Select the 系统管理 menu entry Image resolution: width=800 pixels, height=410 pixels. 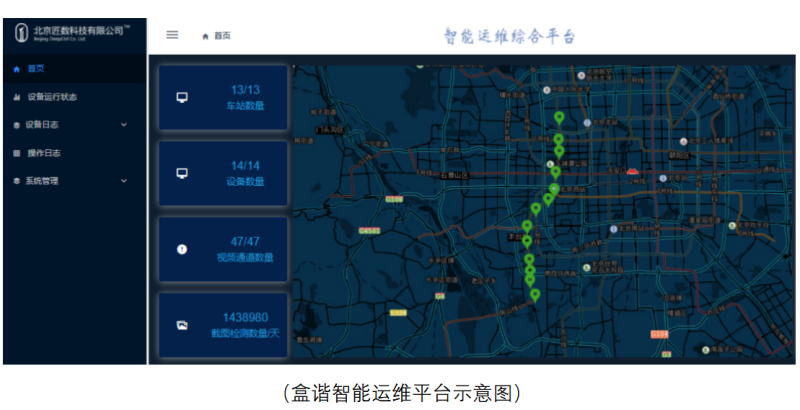coord(44,181)
